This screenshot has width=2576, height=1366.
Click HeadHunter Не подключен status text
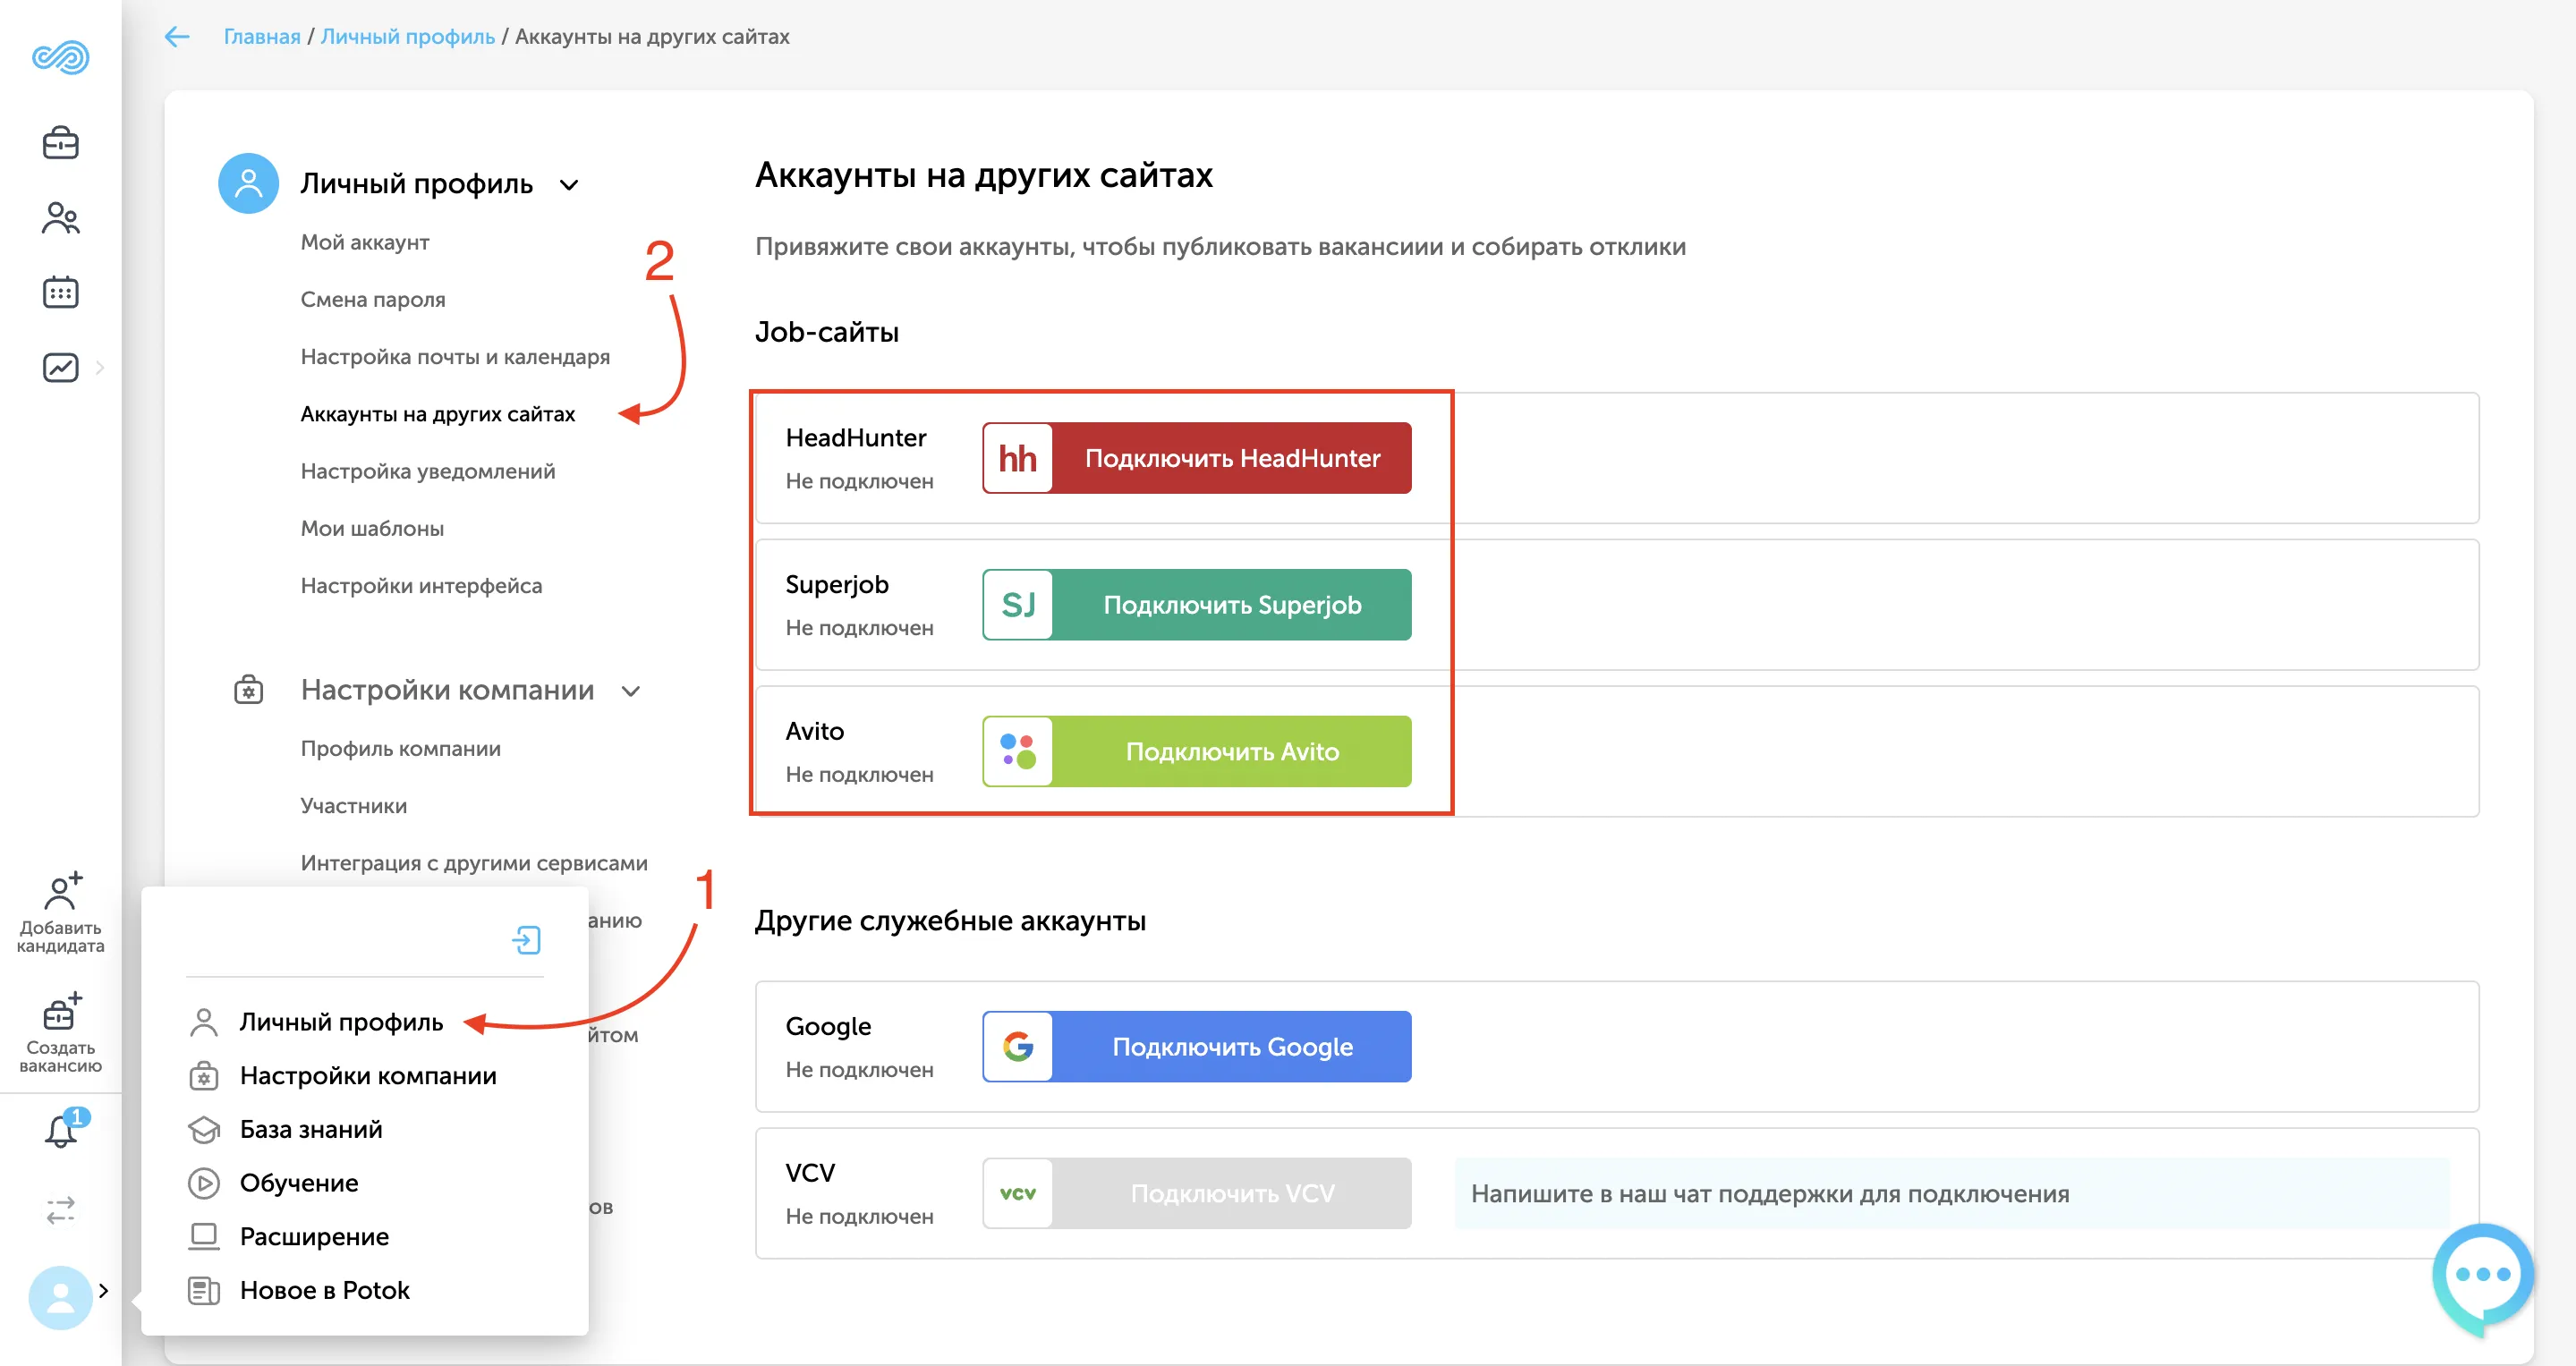pos(859,481)
